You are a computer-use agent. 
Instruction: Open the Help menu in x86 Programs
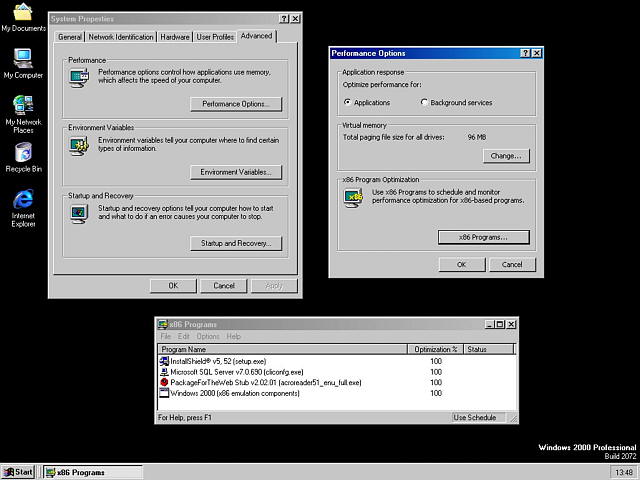[233, 336]
